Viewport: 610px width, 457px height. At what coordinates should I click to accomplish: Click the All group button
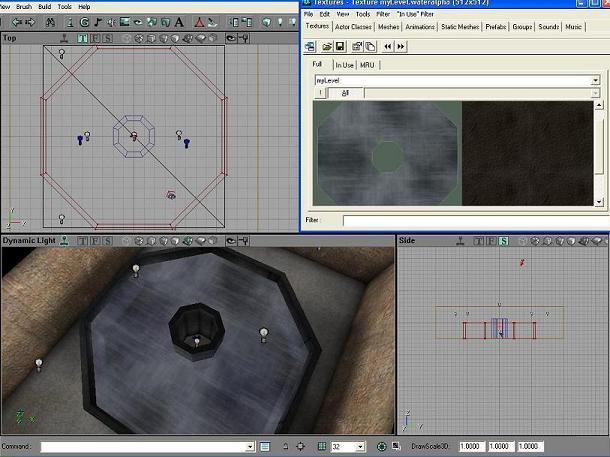345,93
